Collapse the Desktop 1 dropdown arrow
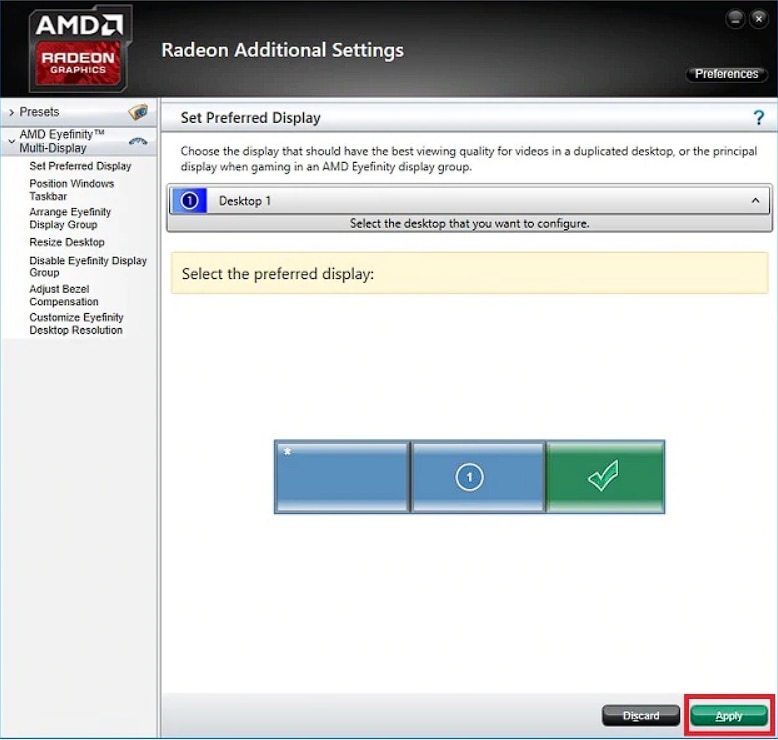778x740 pixels. click(x=755, y=201)
